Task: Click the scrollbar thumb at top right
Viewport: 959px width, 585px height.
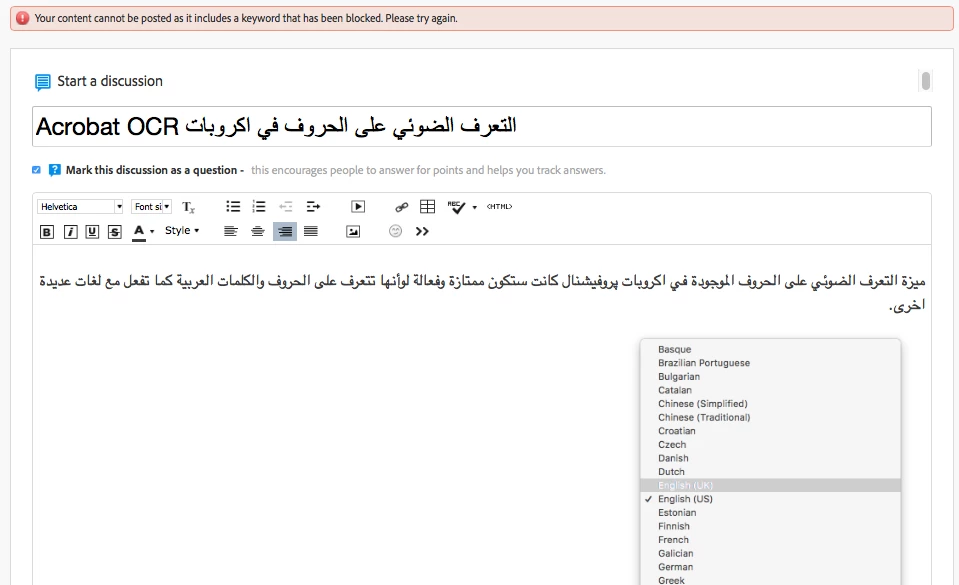Action: pyautogui.click(x=926, y=81)
